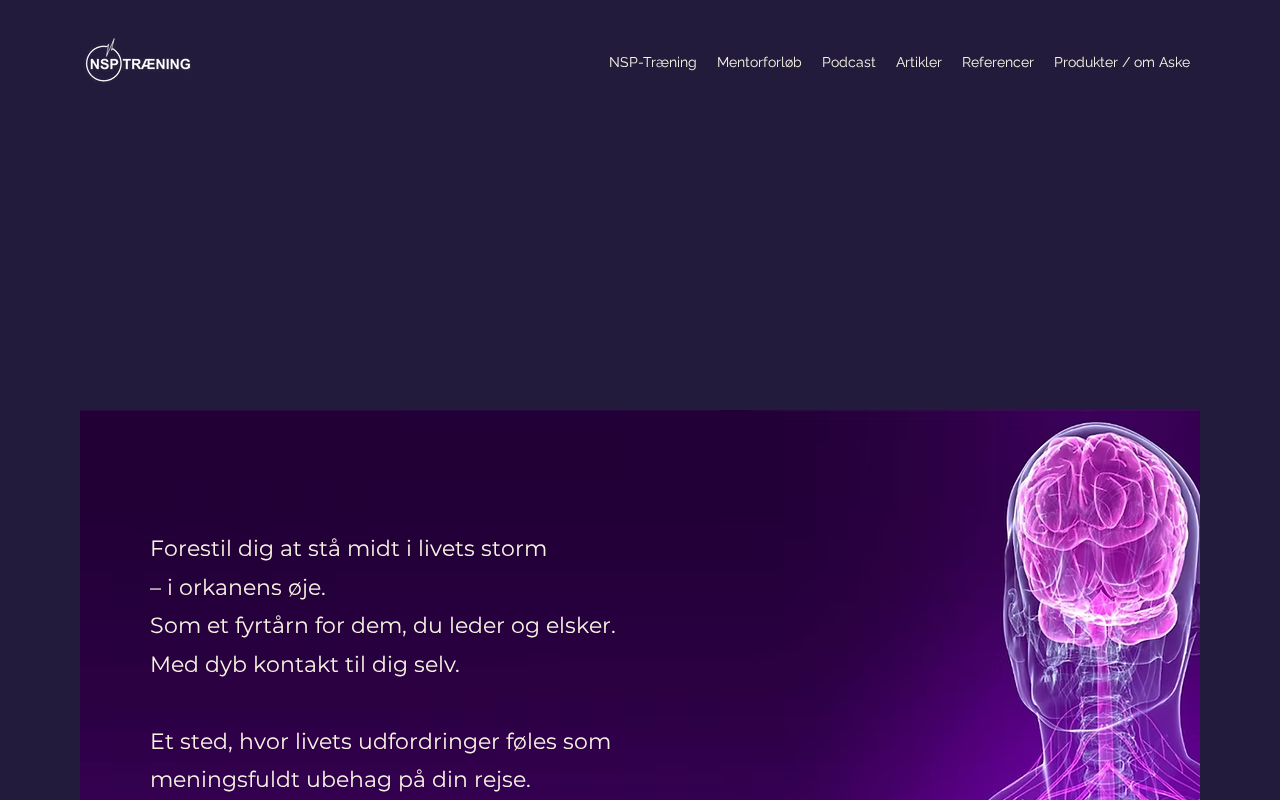Open the NSP-Træning menu item
This screenshot has width=1280, height=800.
click(x=653, y=62)
